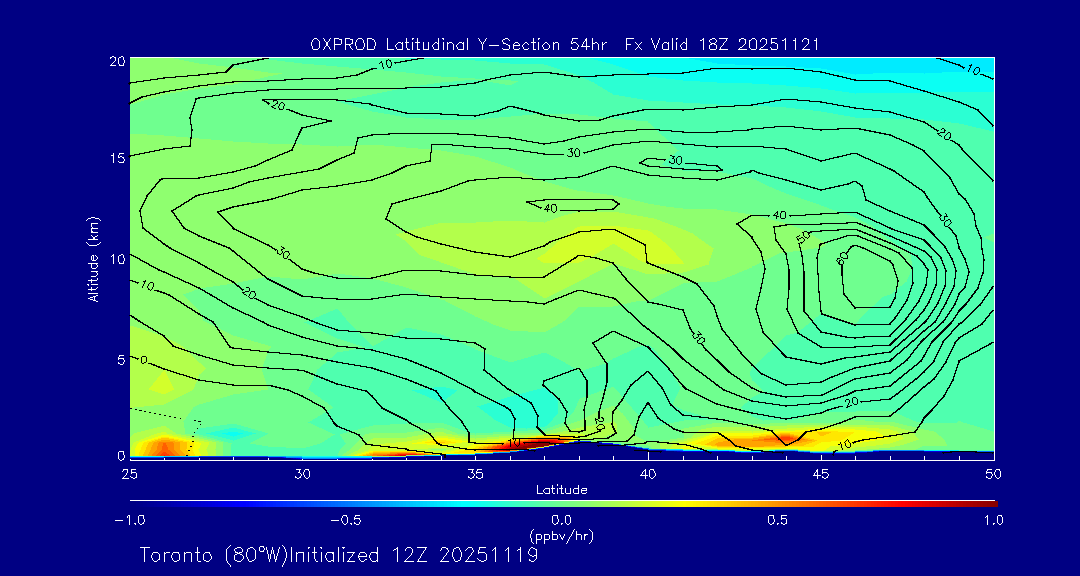Click the 60 contour label in the plot

click(842, 256)
